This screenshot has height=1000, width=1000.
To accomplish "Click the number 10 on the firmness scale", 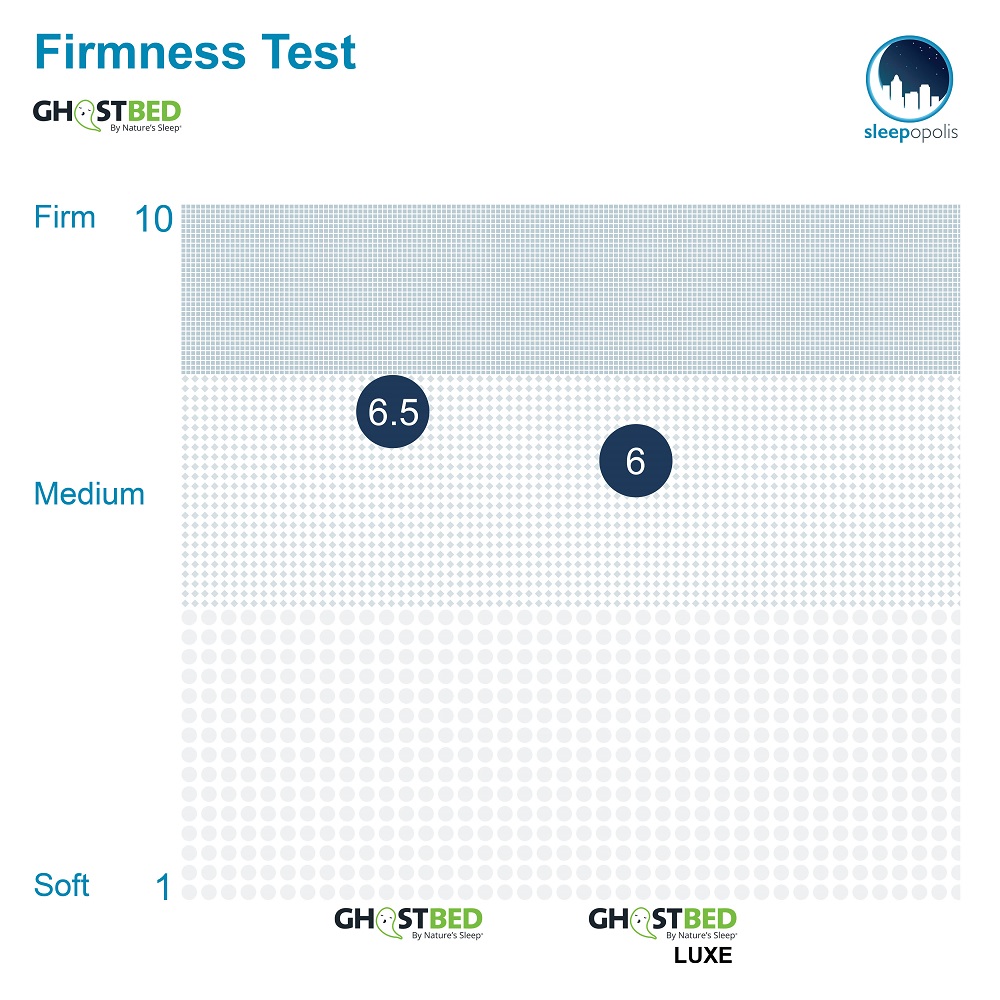I will [x=154, y=219].
